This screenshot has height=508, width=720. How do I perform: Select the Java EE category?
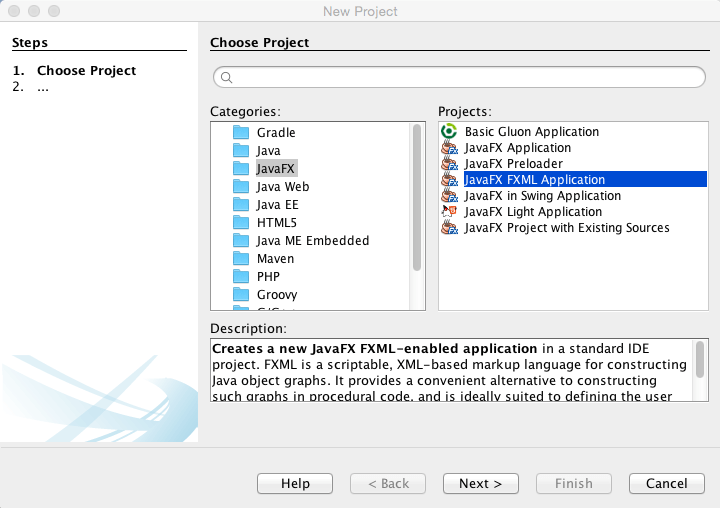pos(277,205)
